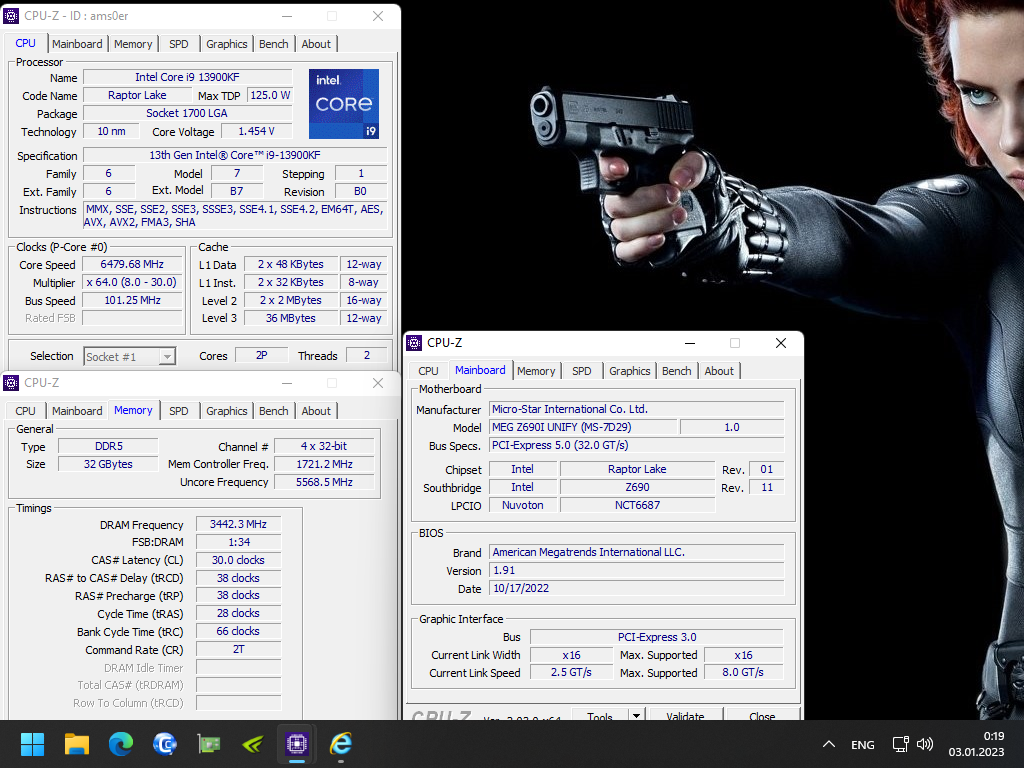
Task: Open the Socket #1 selection dropdown
Action: pyautogui.click(x=167, y=357)
